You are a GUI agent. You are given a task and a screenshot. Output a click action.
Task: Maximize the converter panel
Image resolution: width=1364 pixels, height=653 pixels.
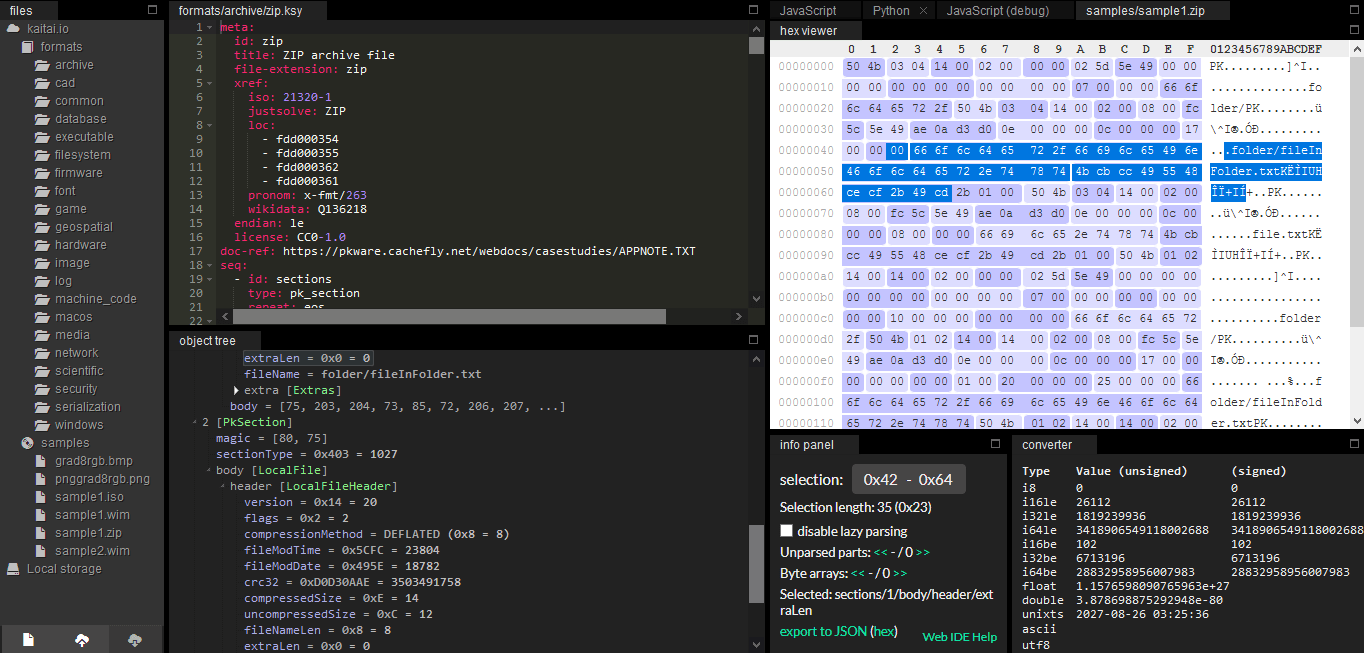[1353, 444]
